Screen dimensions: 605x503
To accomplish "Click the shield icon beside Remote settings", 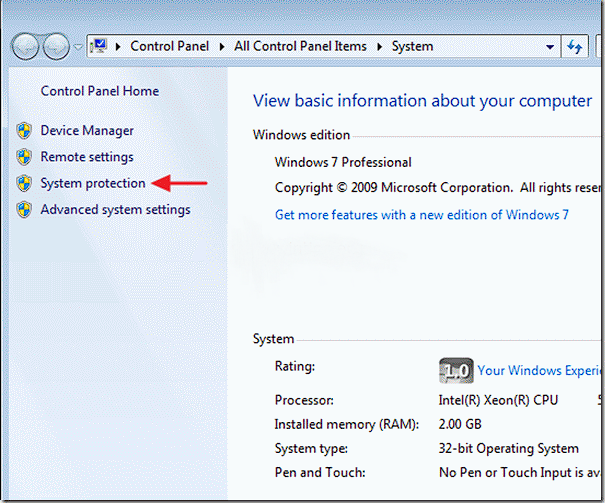I will coord(24,157).
